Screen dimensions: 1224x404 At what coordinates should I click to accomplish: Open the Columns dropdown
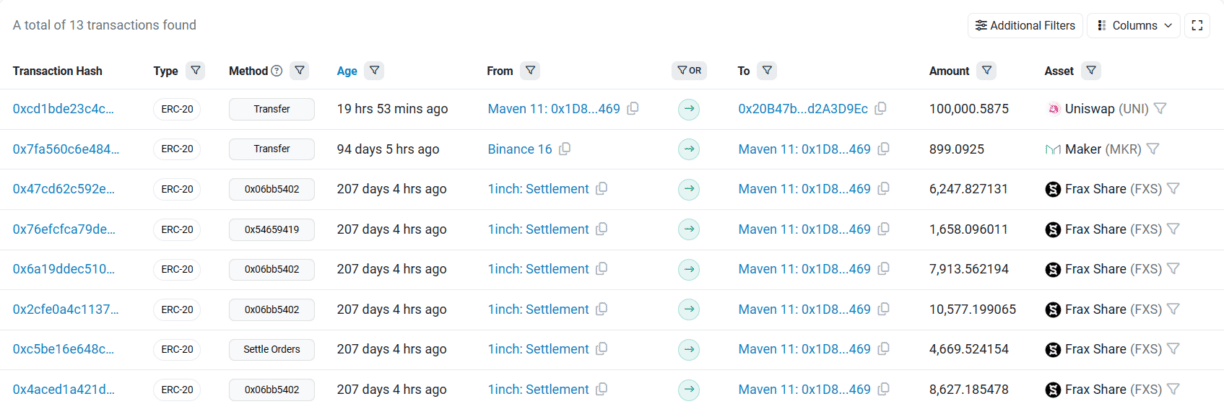(x=1134, y=25)
